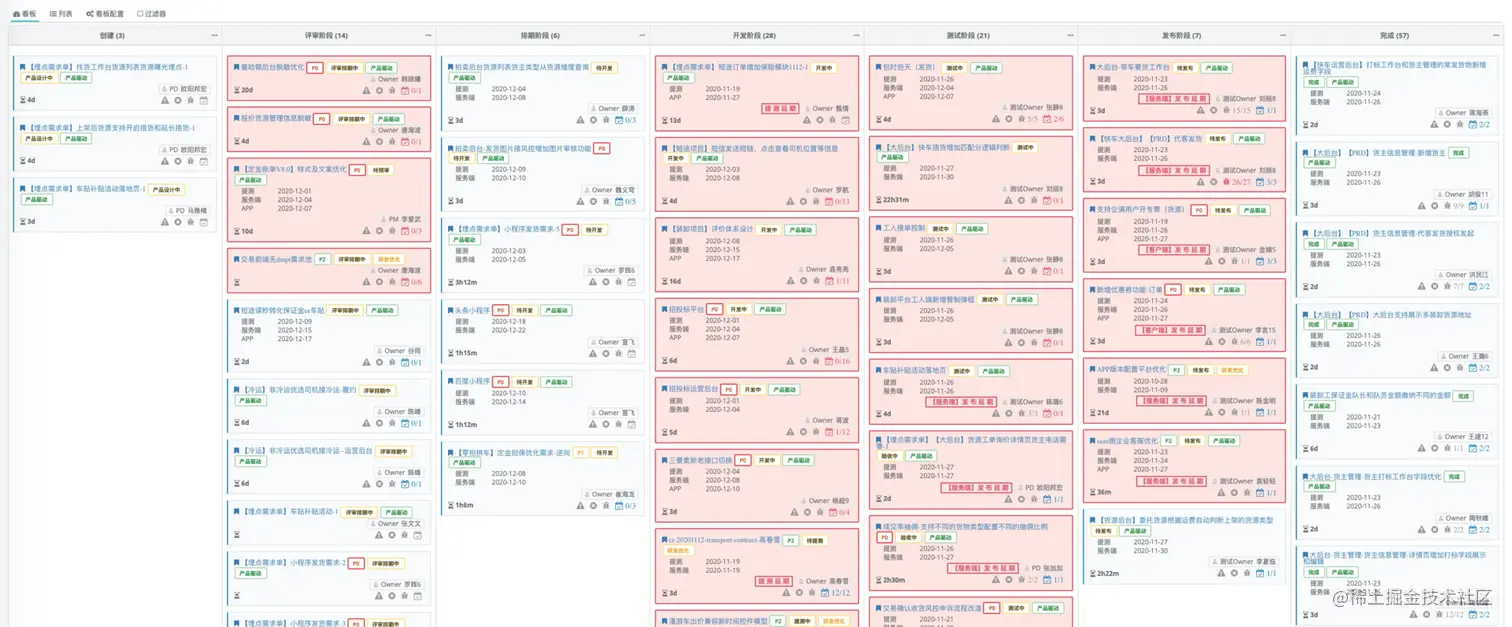1512x627 pixels.
Task: Open the 排期阶段 (6) column options menu
Action: (642, 36)
